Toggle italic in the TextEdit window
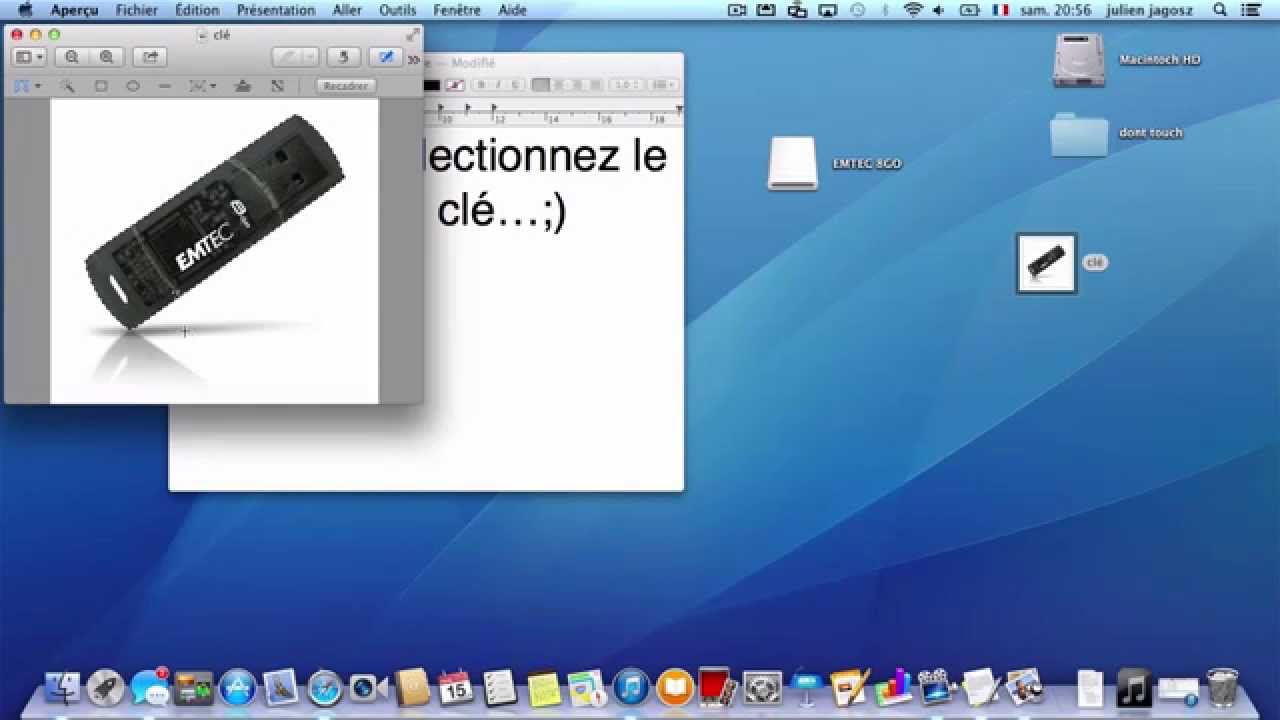The height and width of the screenshot is (720, 1280). [498, 85]
